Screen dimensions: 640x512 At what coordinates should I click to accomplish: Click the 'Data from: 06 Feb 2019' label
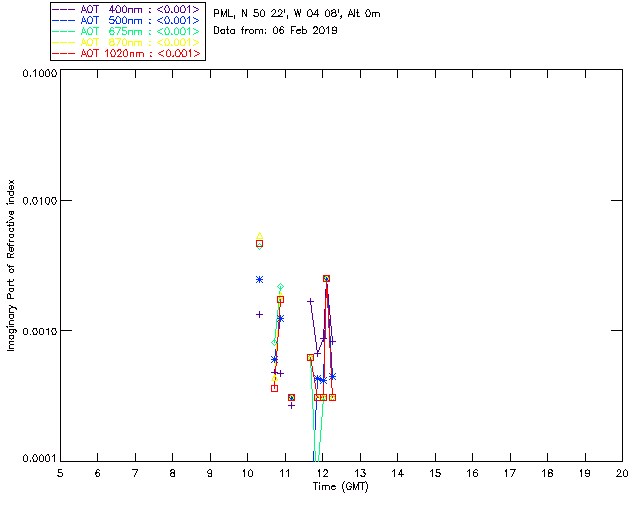coord(275,30)
